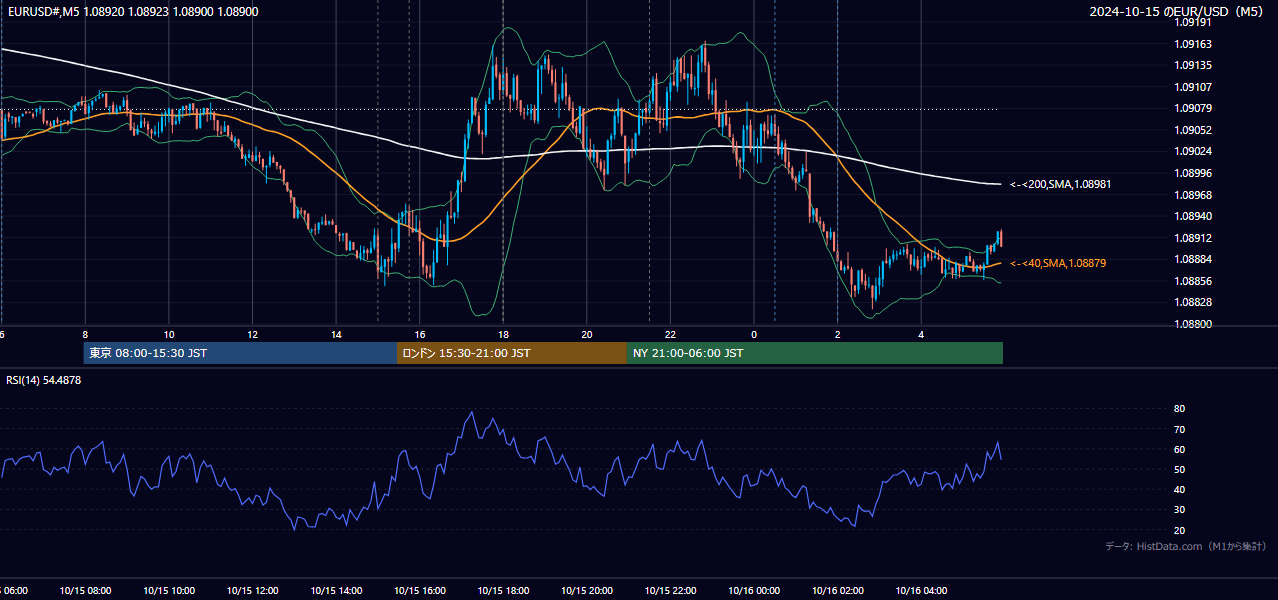Select hour label 16 on price chart axis
The width and height of the screenshot is (1278, 600).
point(420,334)
